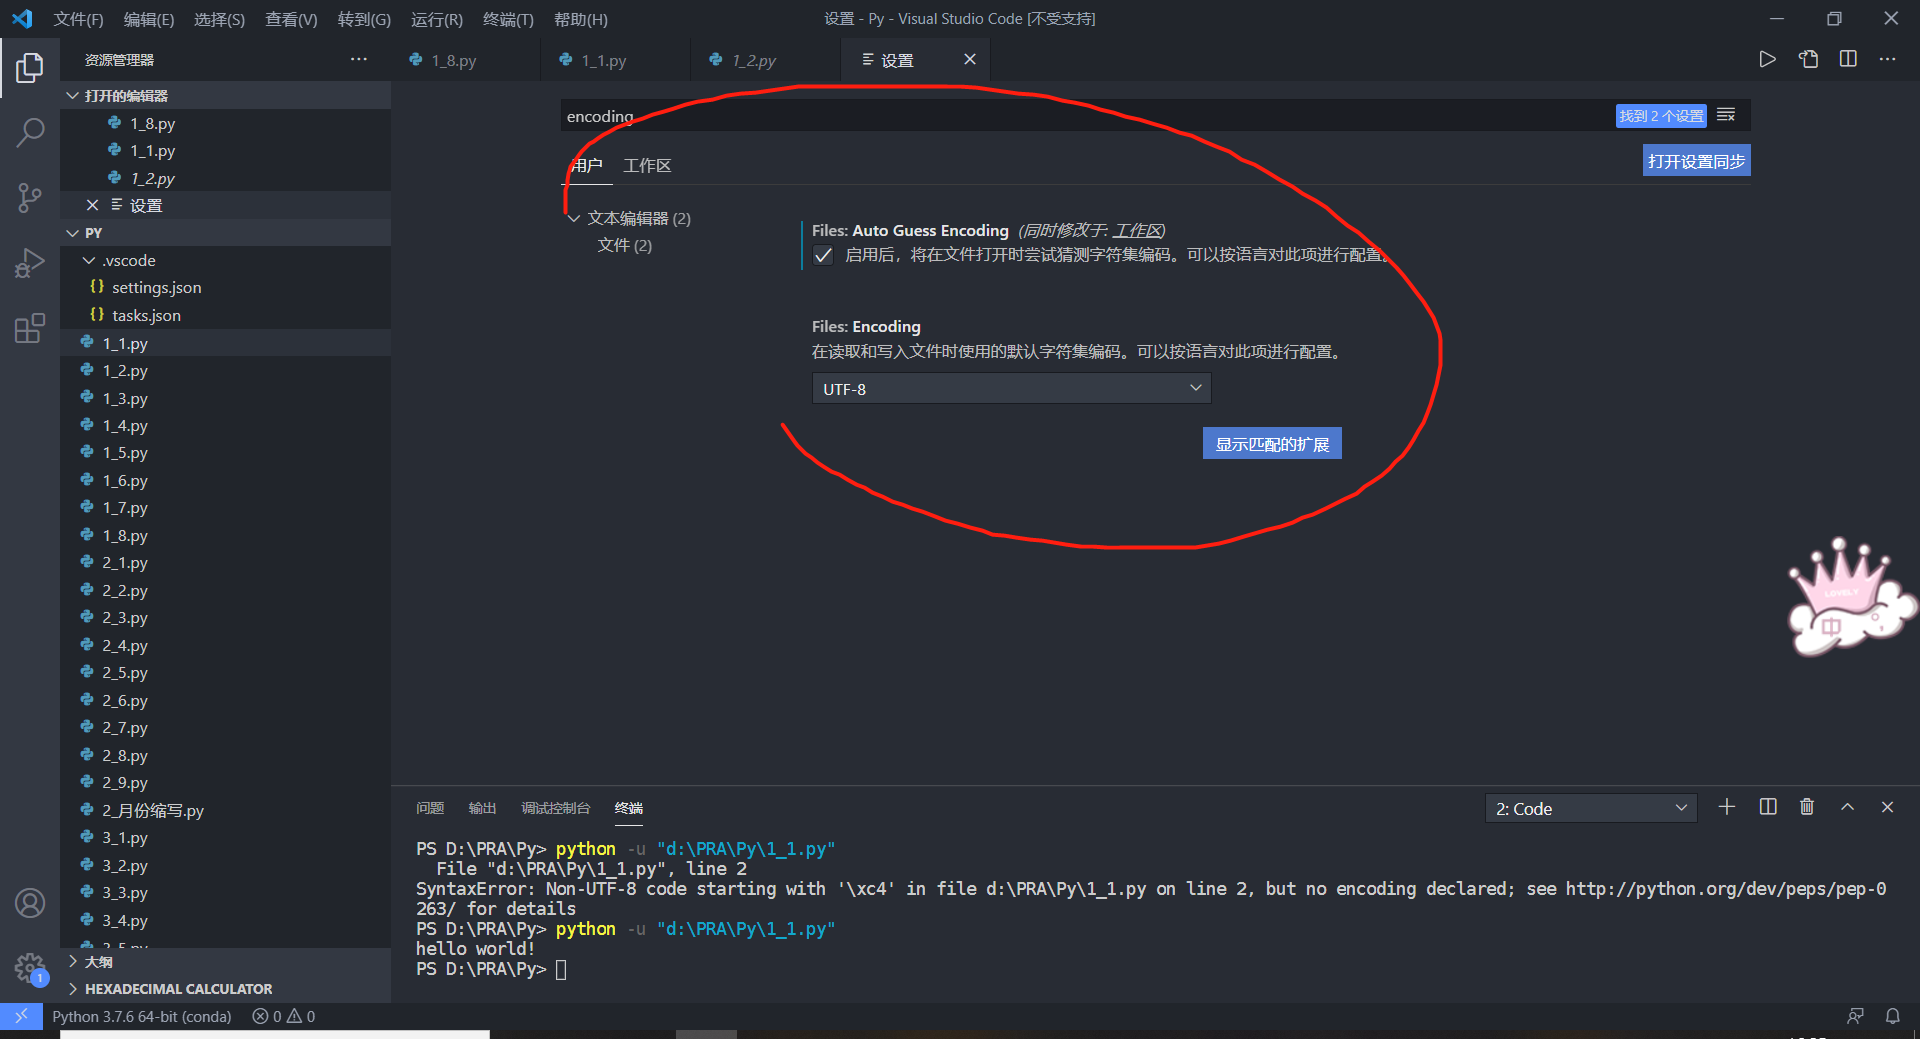Split the terminal panel

pyautogui.click(x=1768, y=807)
